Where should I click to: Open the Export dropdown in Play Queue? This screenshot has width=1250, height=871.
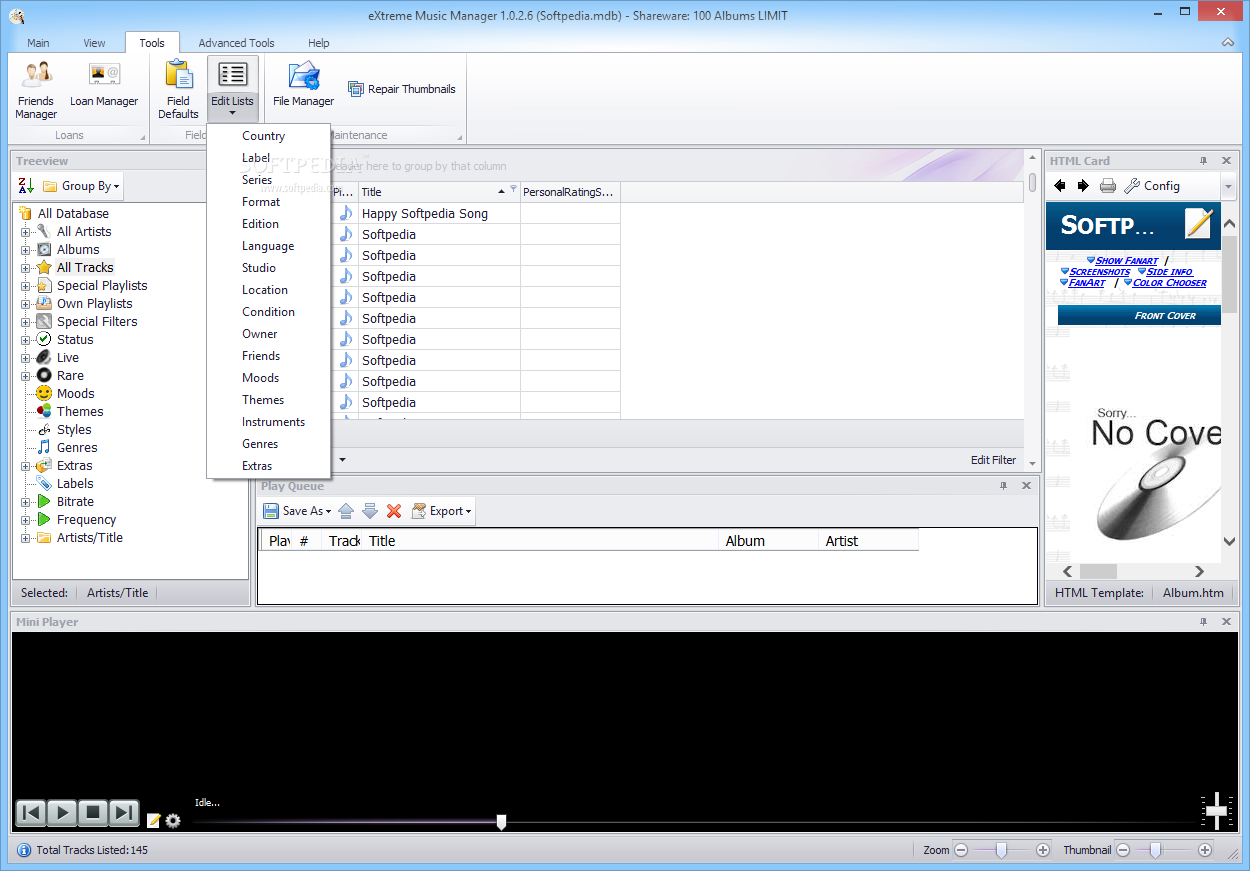point(440,511)
